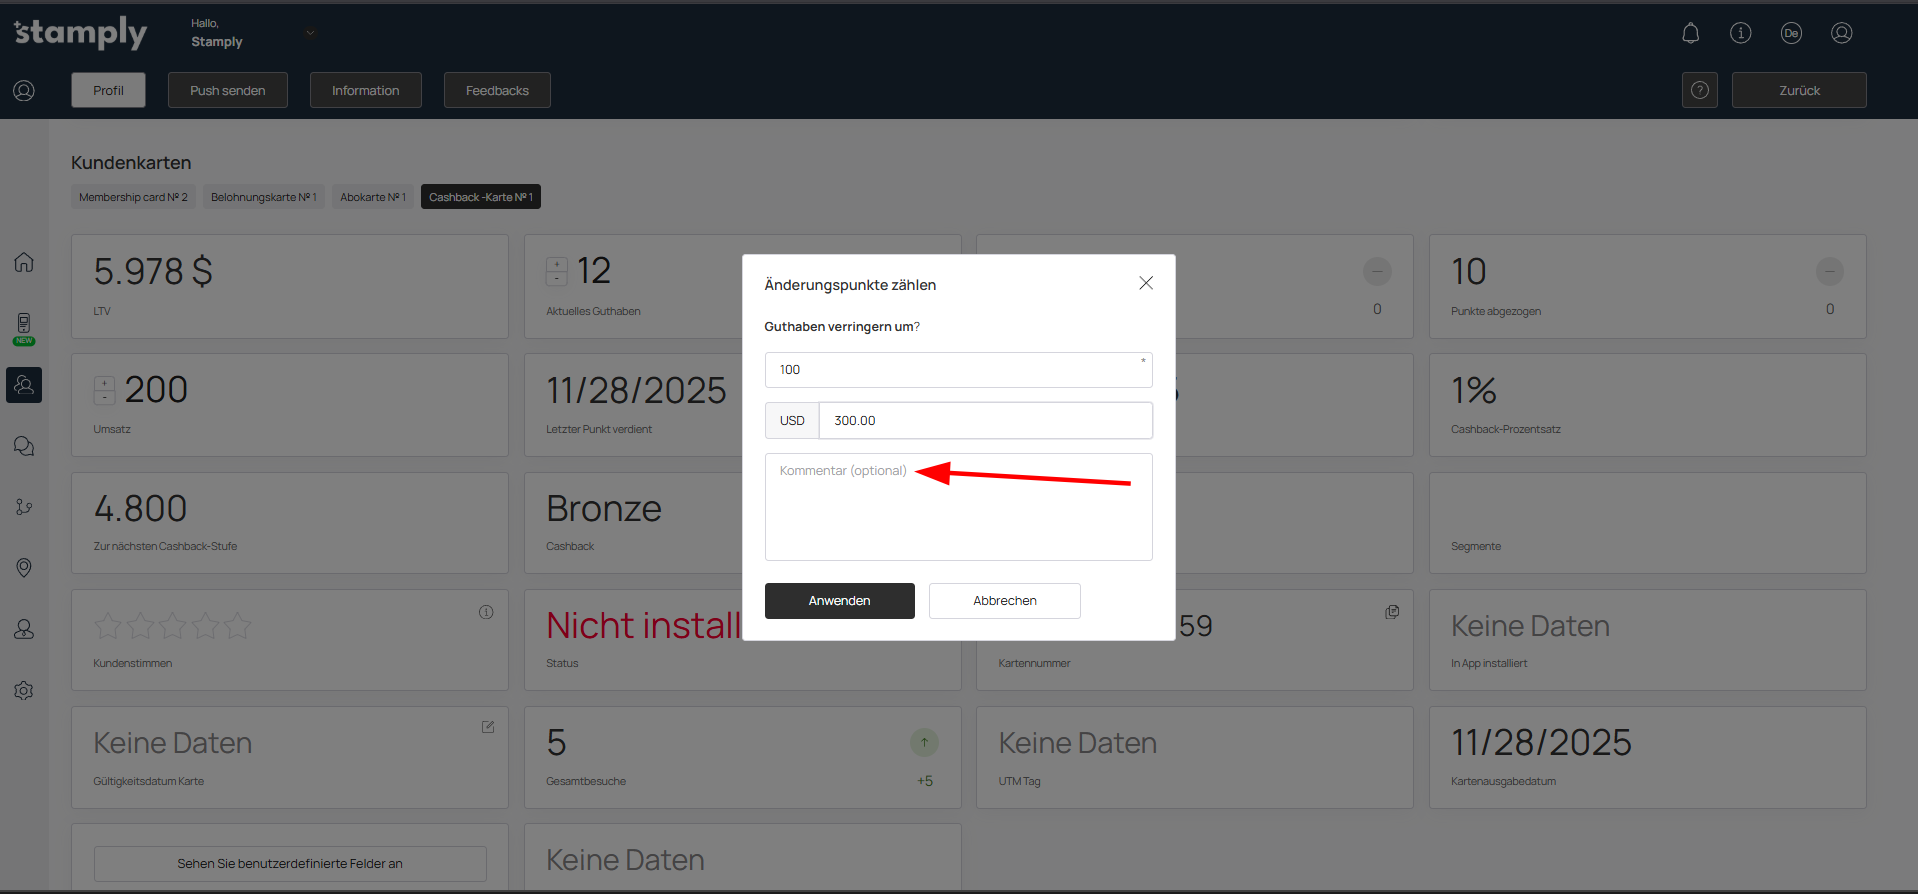Image resolution: width=1918 pixels, height=894 pixels.
Task: Click the question mark help button
Action: pyautogui.click(x=1699, y=90)
